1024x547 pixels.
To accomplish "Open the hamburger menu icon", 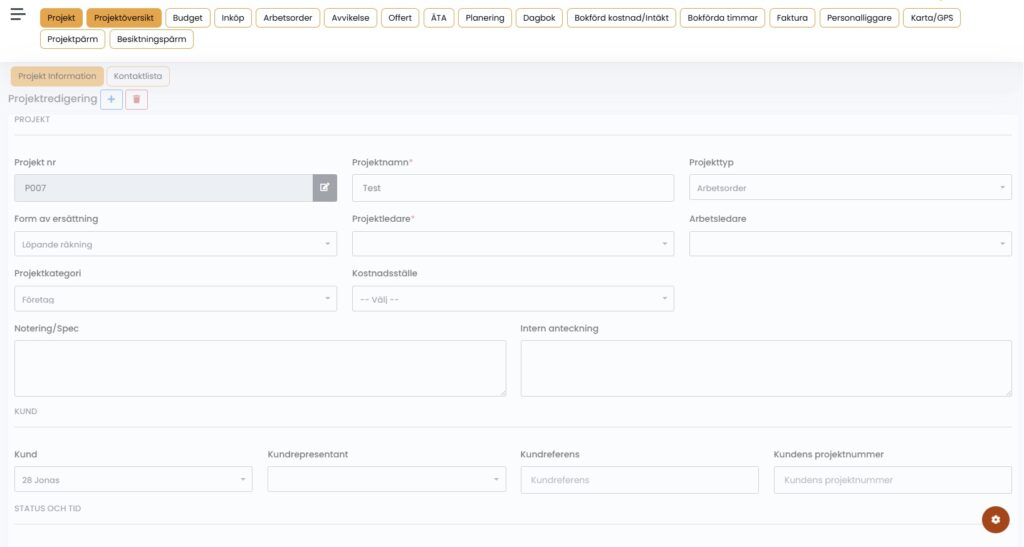I will (17, 14).
